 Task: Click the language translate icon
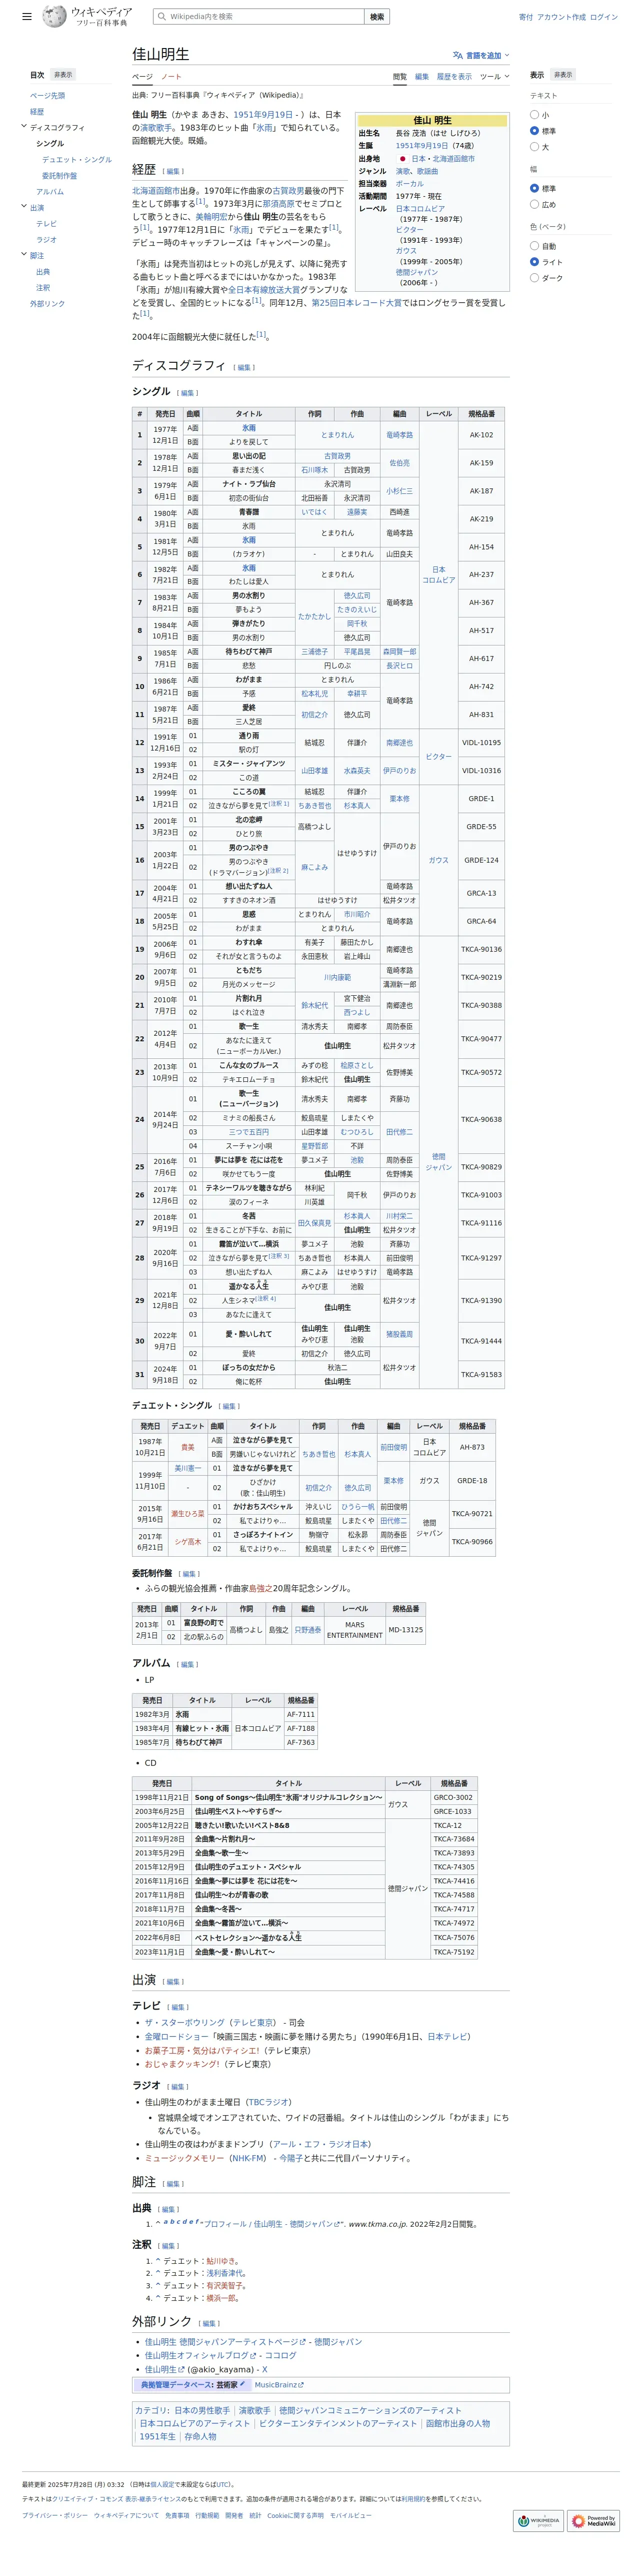point(457,55)
